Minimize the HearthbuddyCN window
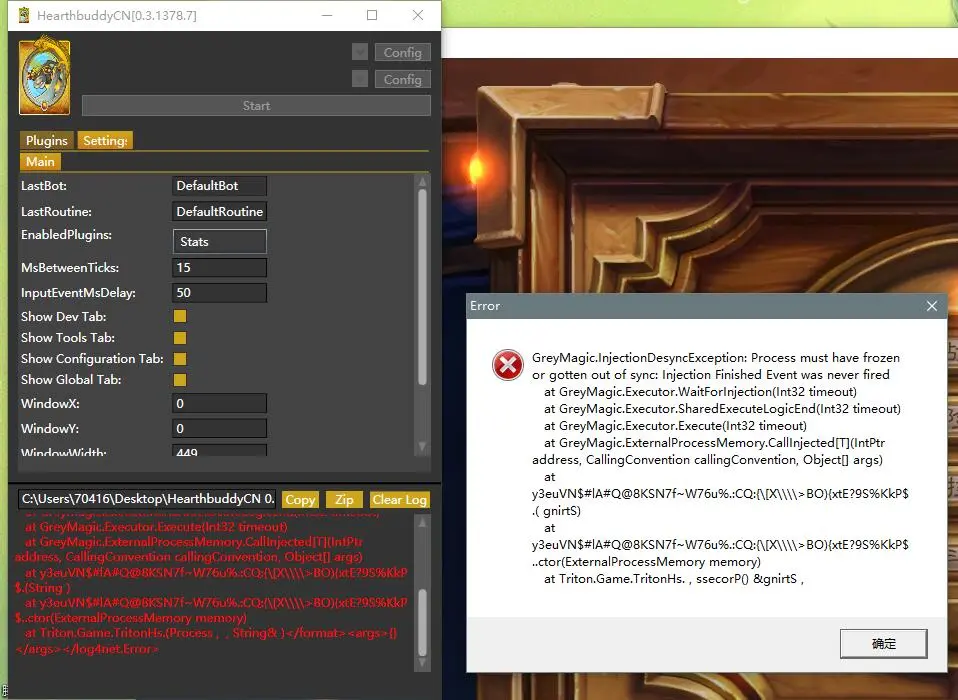The height and width of the screenshot is (700, 958). pos(327,15)
